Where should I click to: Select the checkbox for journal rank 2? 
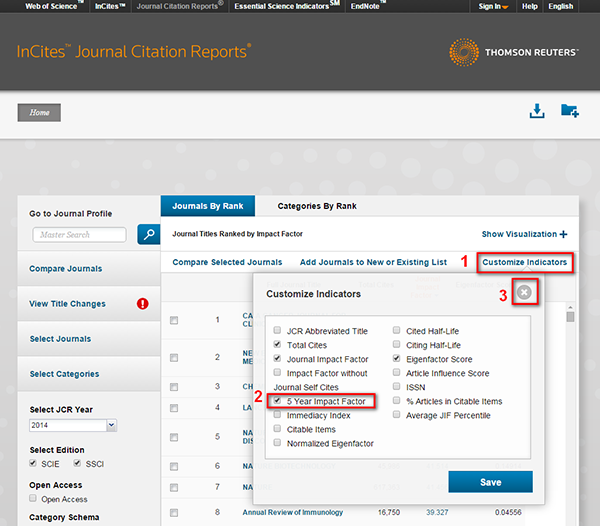tap(174, 358)
